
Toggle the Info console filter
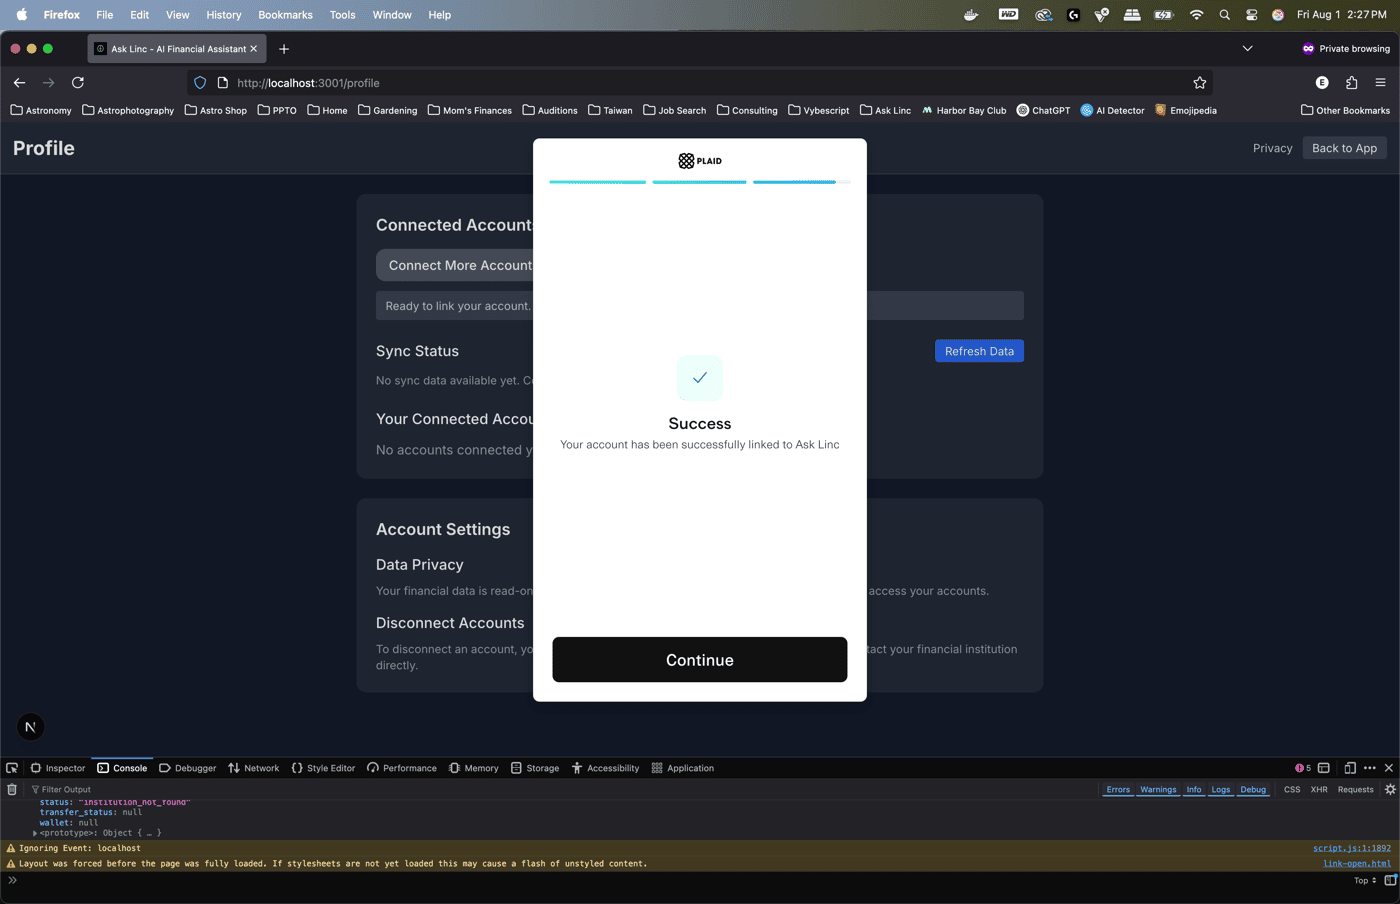pyautogui.click(x=1194, y=790)
